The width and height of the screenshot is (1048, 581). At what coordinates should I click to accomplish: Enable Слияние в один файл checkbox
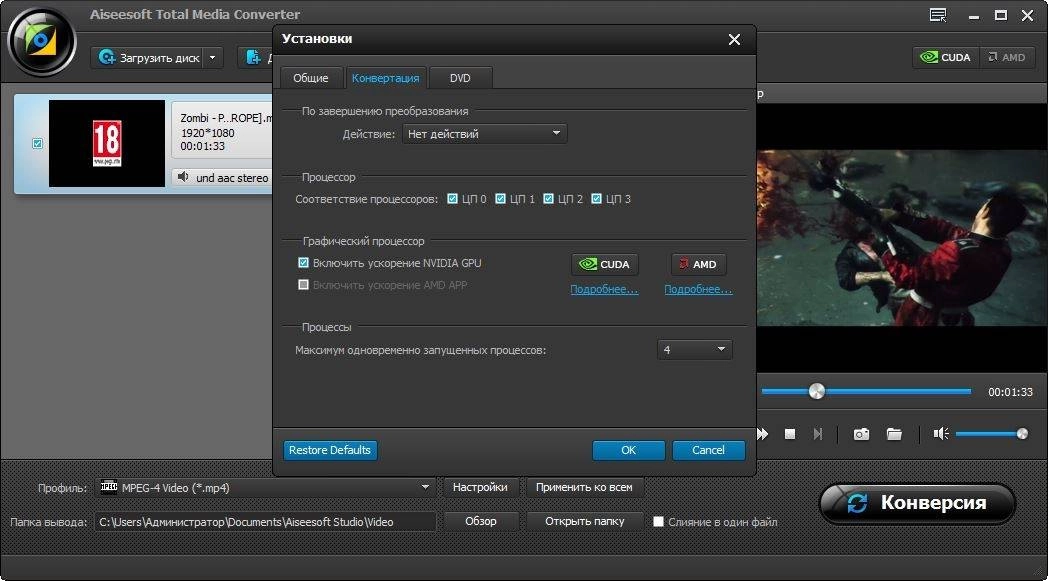coord(658,521)
